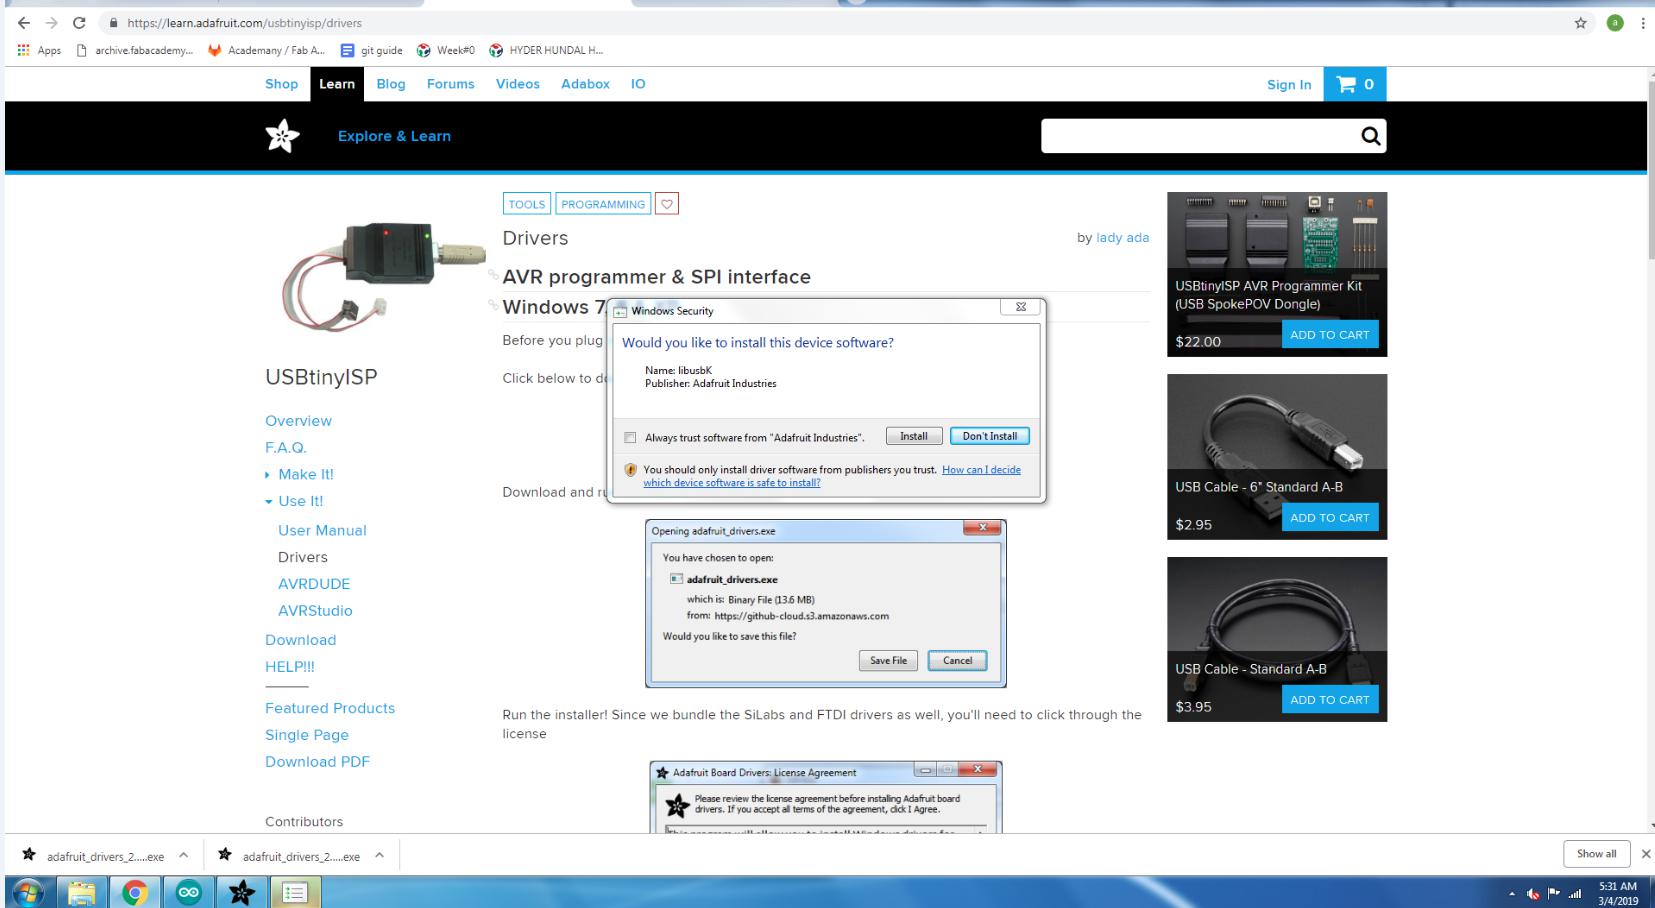
Task: Open the Chrome three-dot menu
Action: click(1643, 23)
